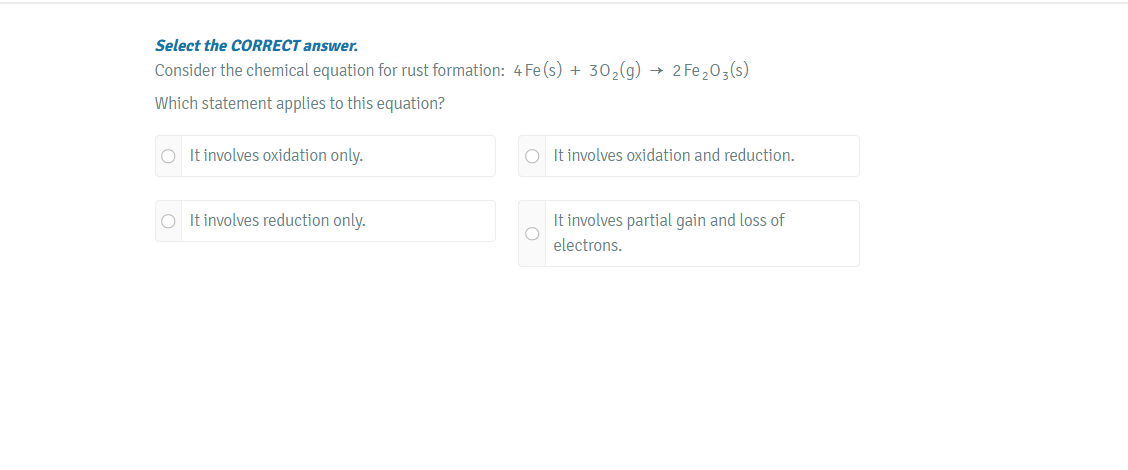Pick the "partial gain and loss of electrons" radio button
The height and width of the screenshot is (470, 1128).
532,233
